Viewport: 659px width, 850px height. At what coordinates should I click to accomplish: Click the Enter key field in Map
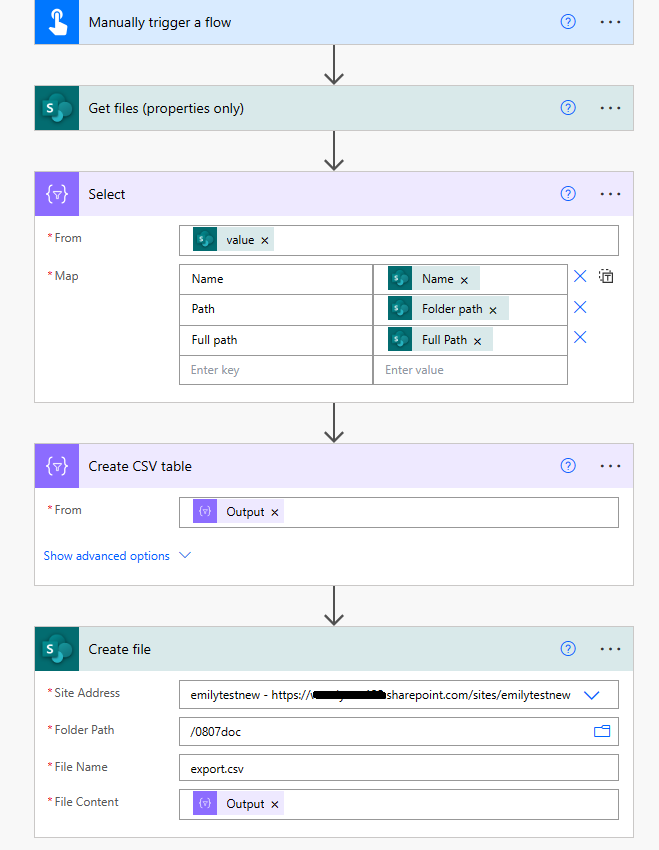[276, 369]
